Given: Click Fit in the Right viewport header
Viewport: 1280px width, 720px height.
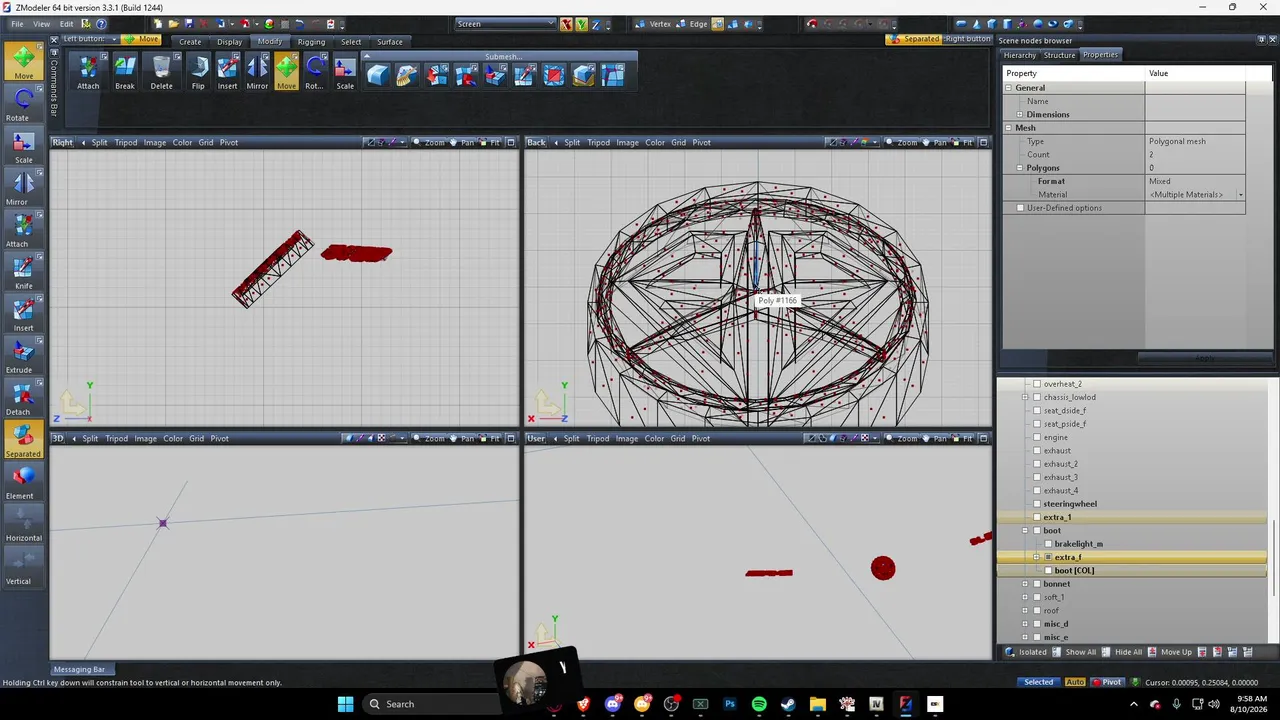Looking at the screenshot, I should click(x=490, y=142).
